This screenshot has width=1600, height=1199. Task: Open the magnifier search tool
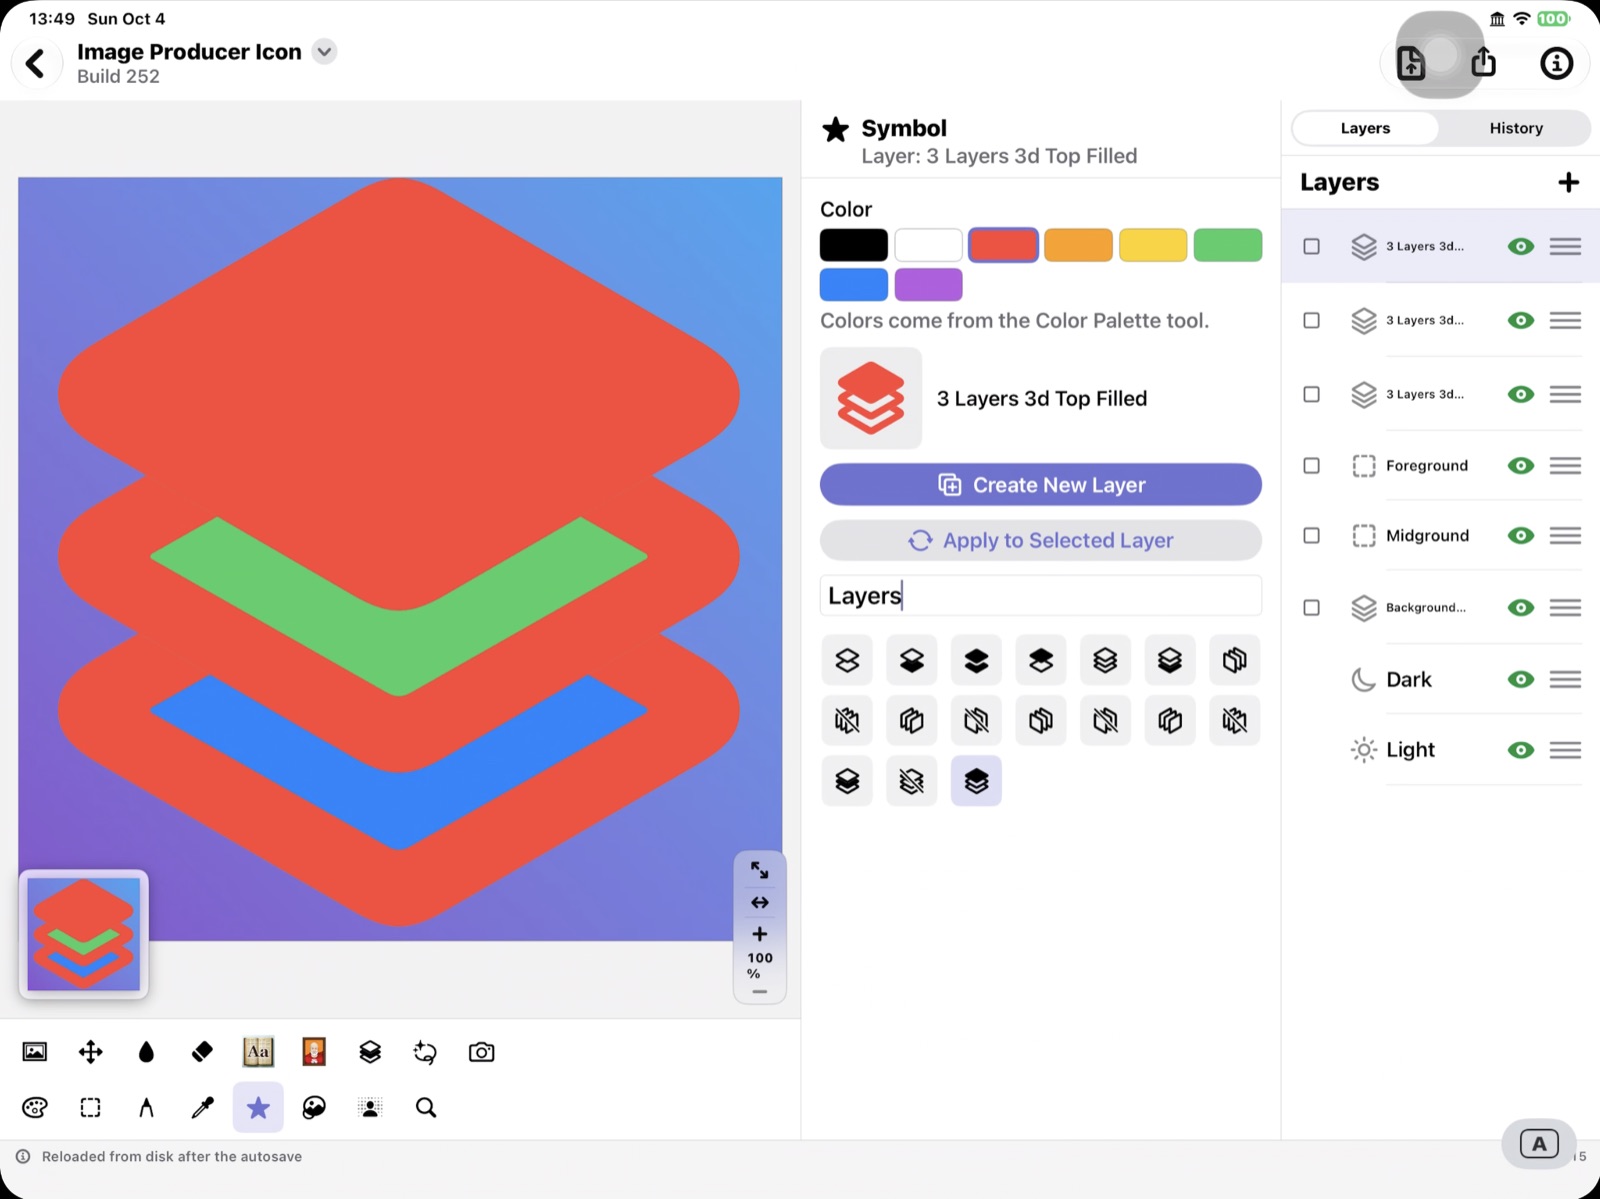tap(426, 1107)
